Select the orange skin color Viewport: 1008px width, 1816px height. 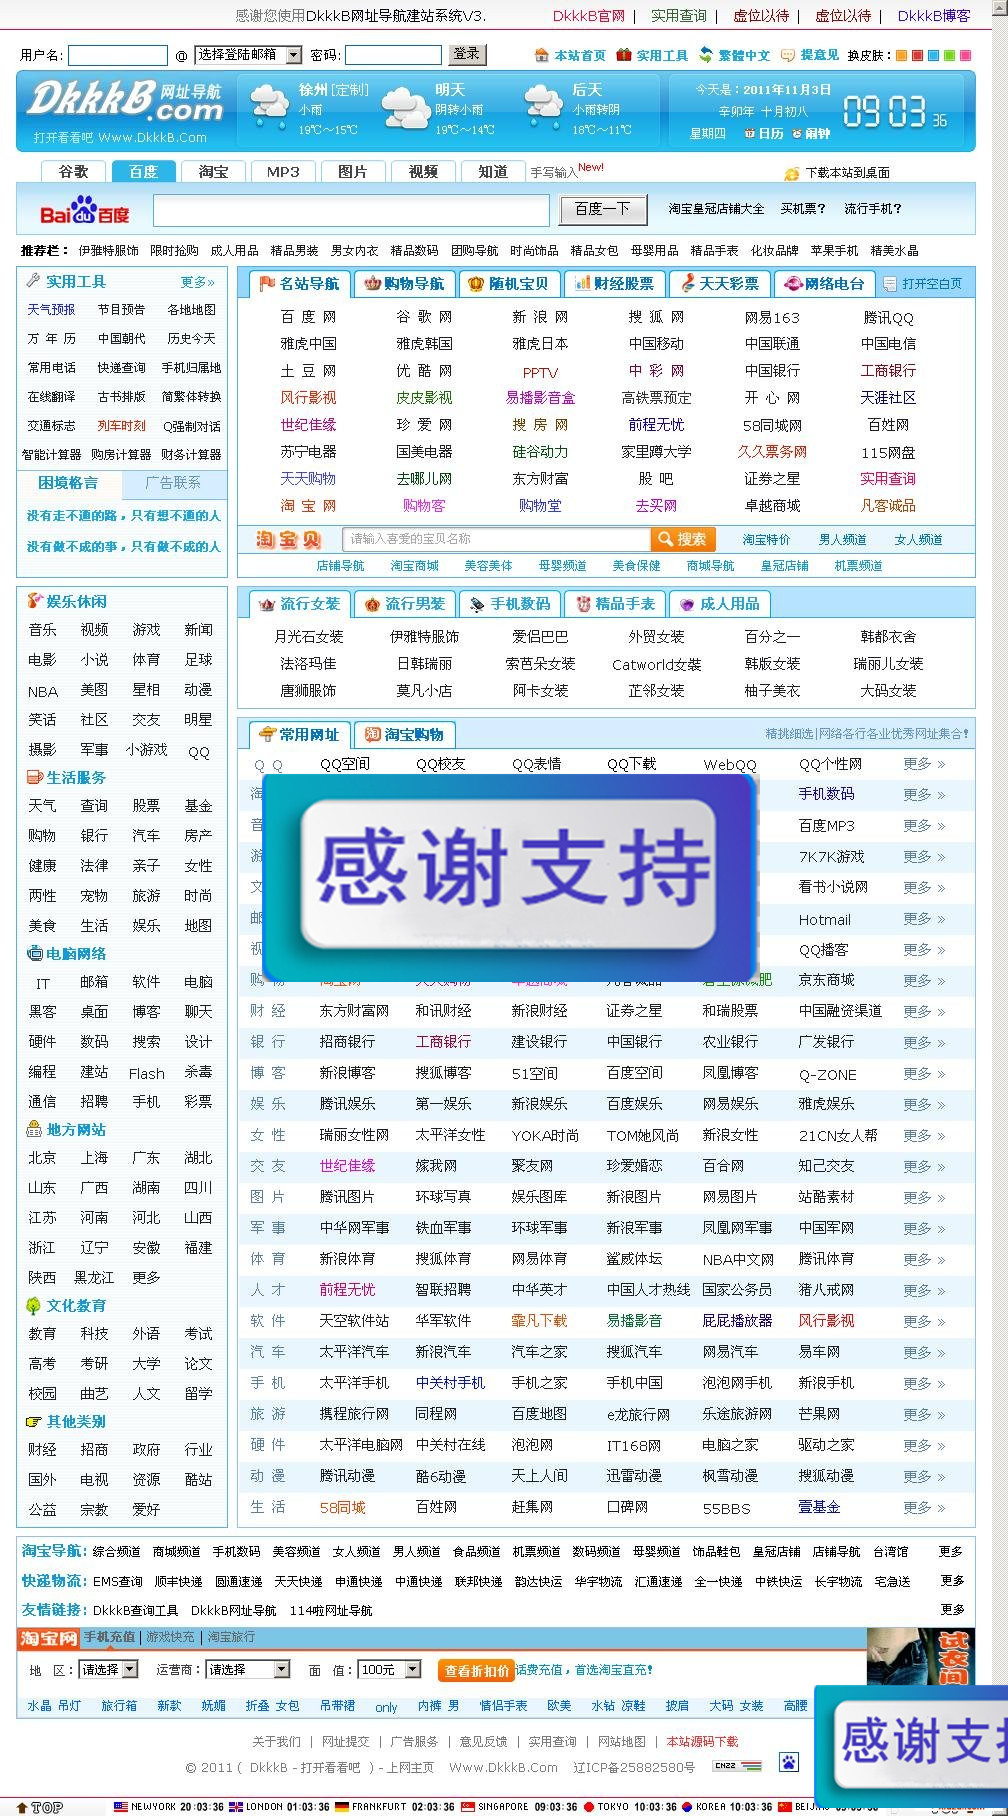(902, 56)
